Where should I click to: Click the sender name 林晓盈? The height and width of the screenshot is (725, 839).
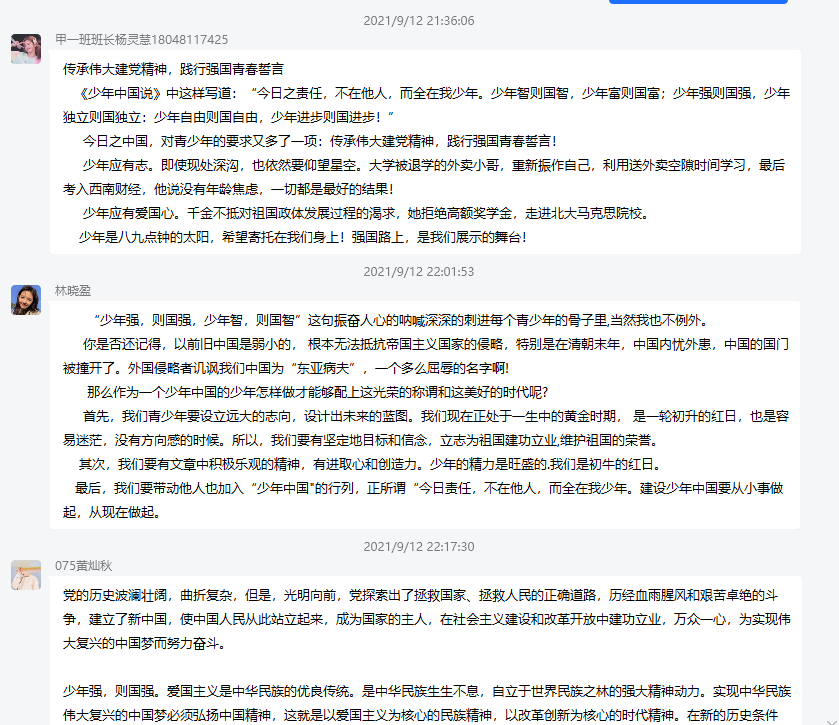click(73, 290)
